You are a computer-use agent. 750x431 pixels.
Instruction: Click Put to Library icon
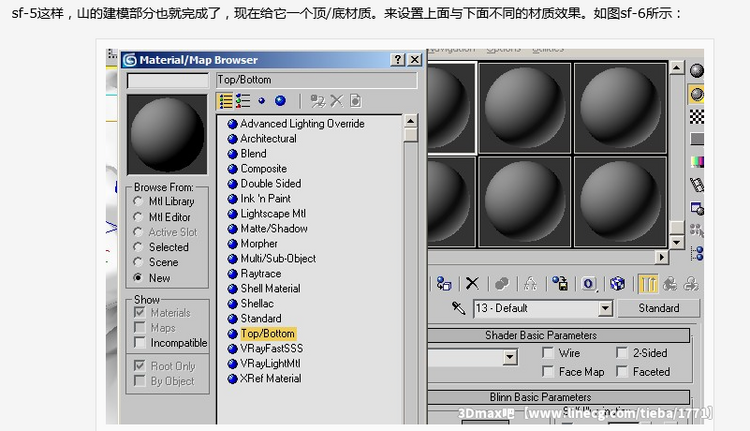(560, 284)
